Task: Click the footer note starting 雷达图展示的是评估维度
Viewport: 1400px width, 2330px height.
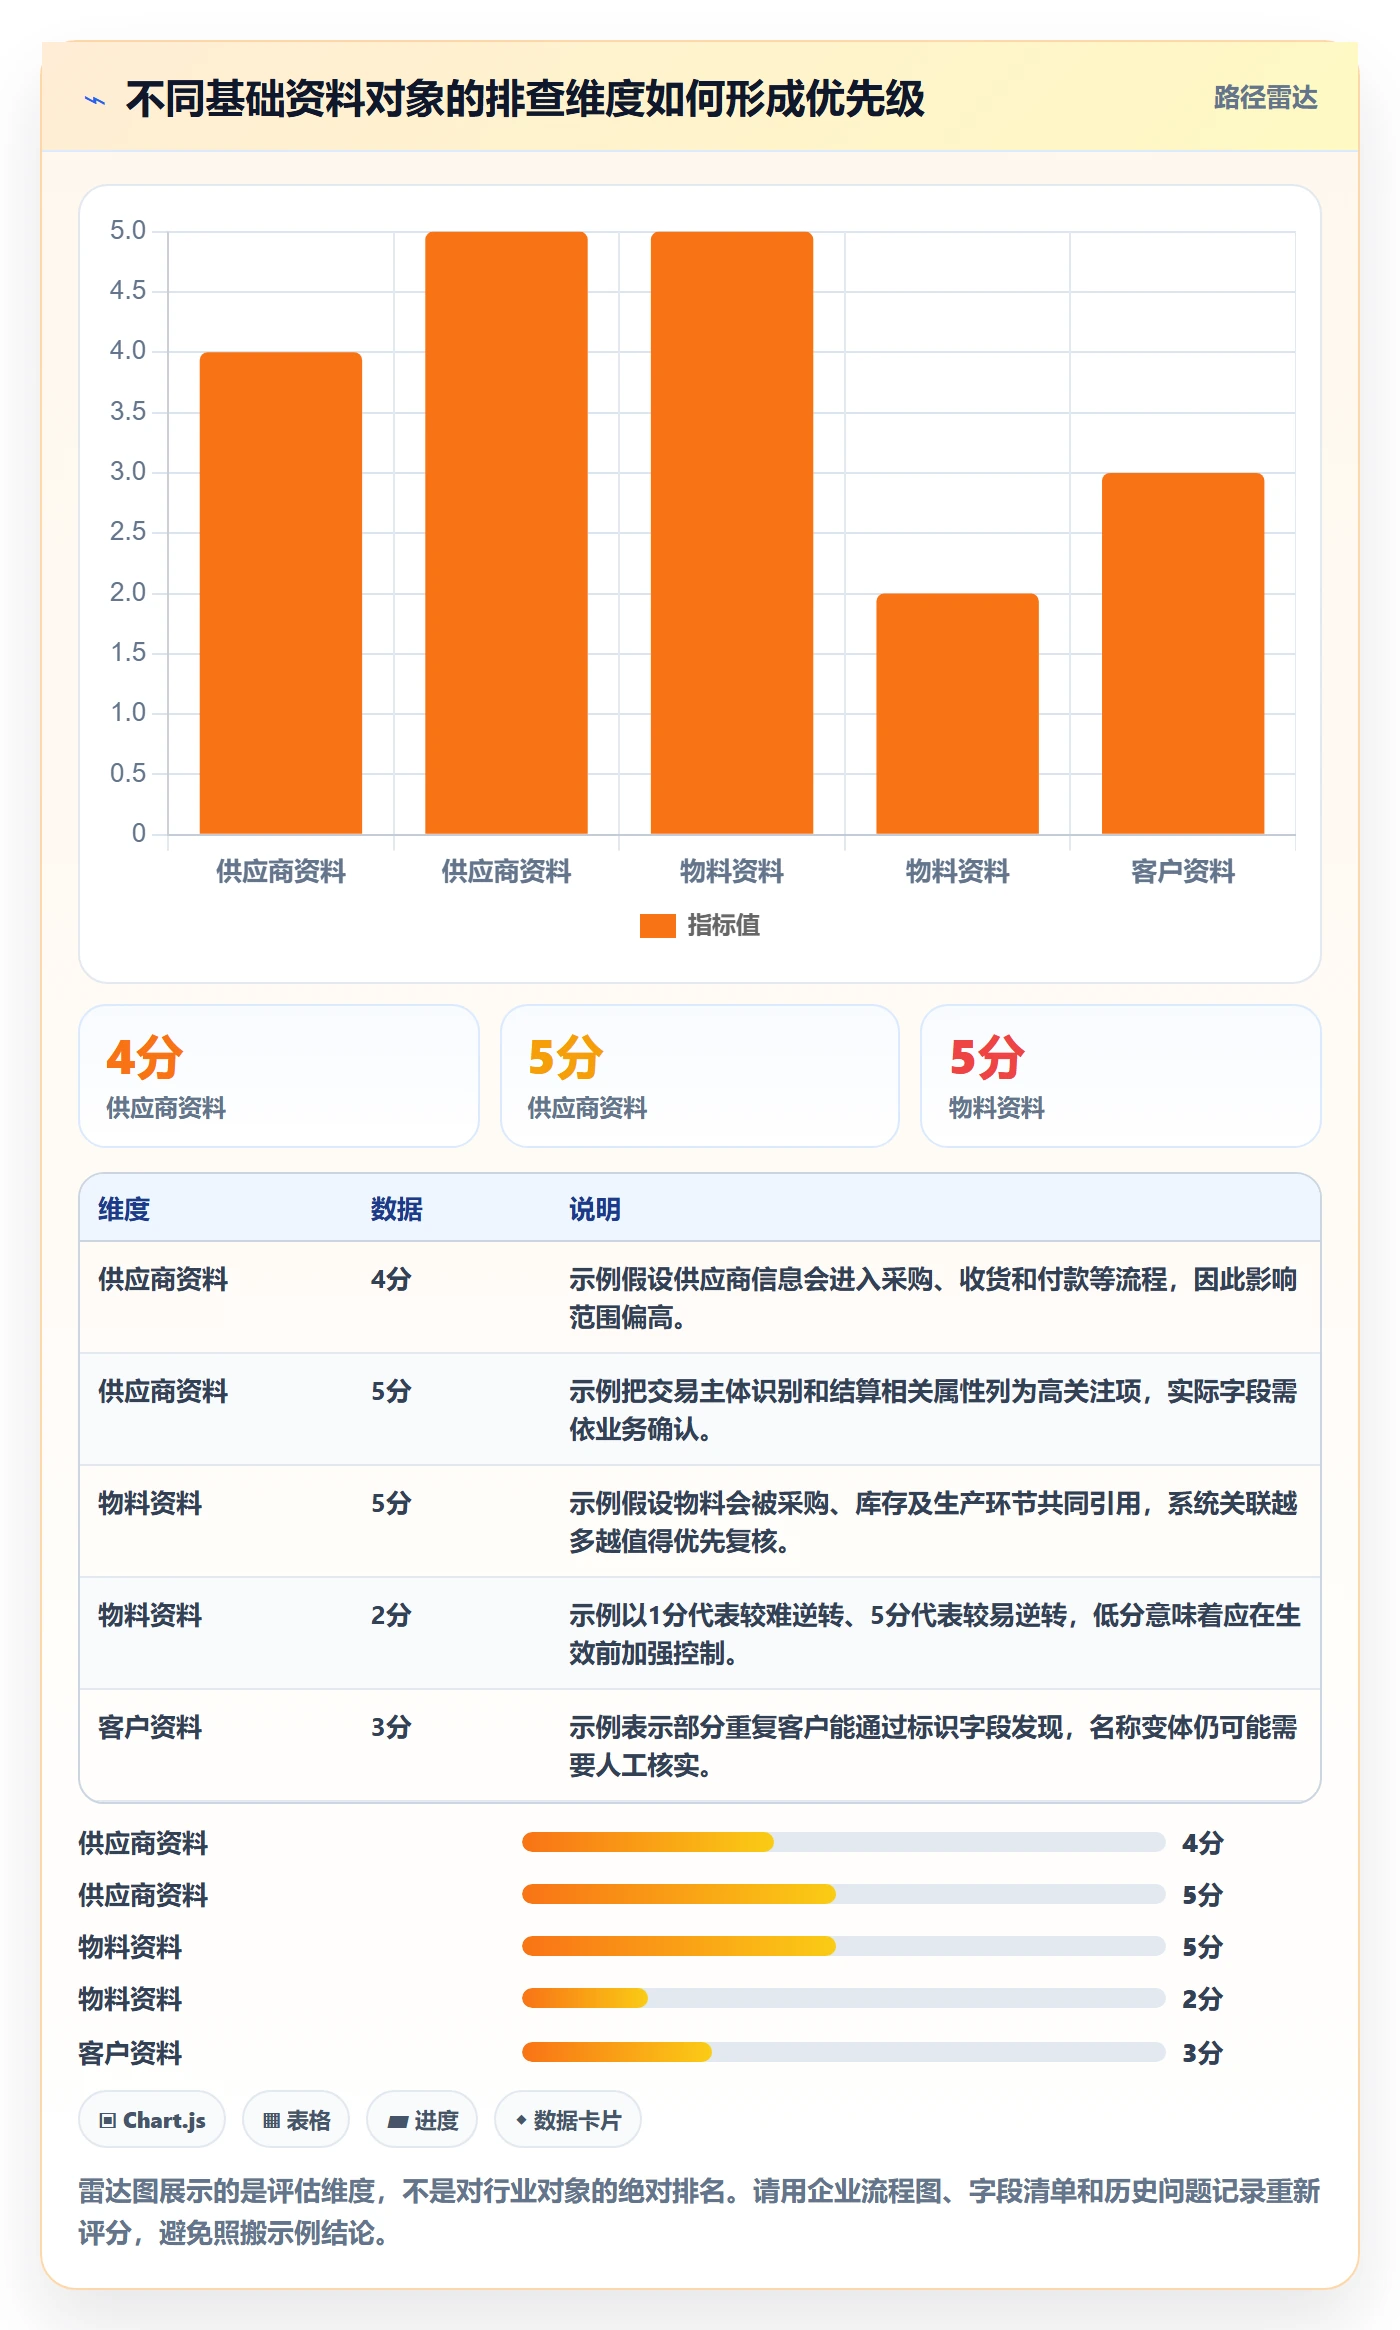Action: pos(699,2212)
